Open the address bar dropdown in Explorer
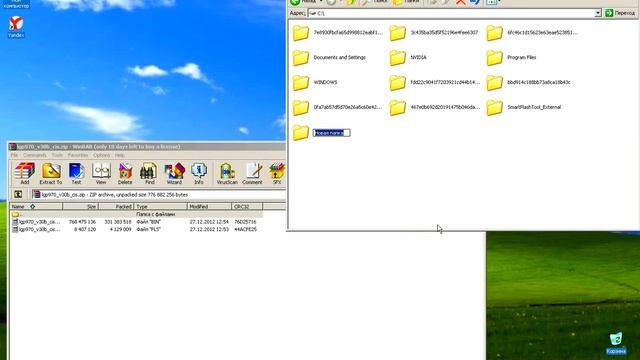 598,13
